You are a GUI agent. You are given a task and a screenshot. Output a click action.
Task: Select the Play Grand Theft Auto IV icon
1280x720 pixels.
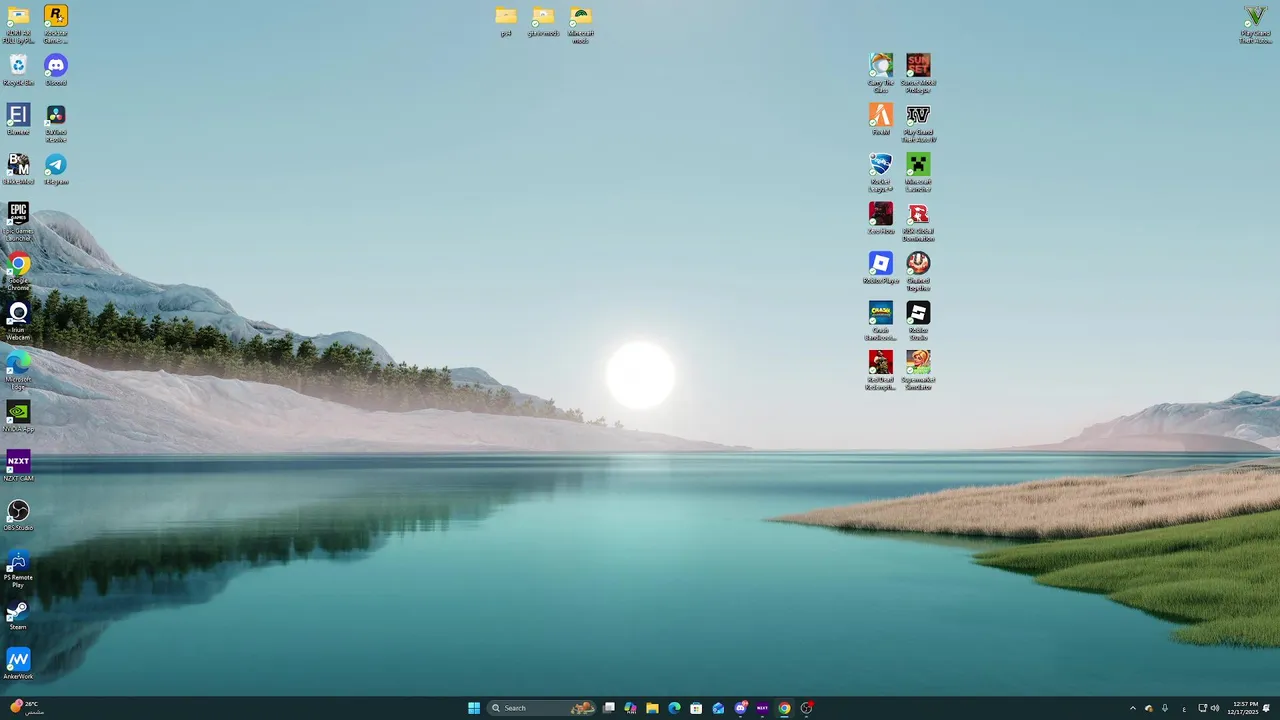[918, 123]
